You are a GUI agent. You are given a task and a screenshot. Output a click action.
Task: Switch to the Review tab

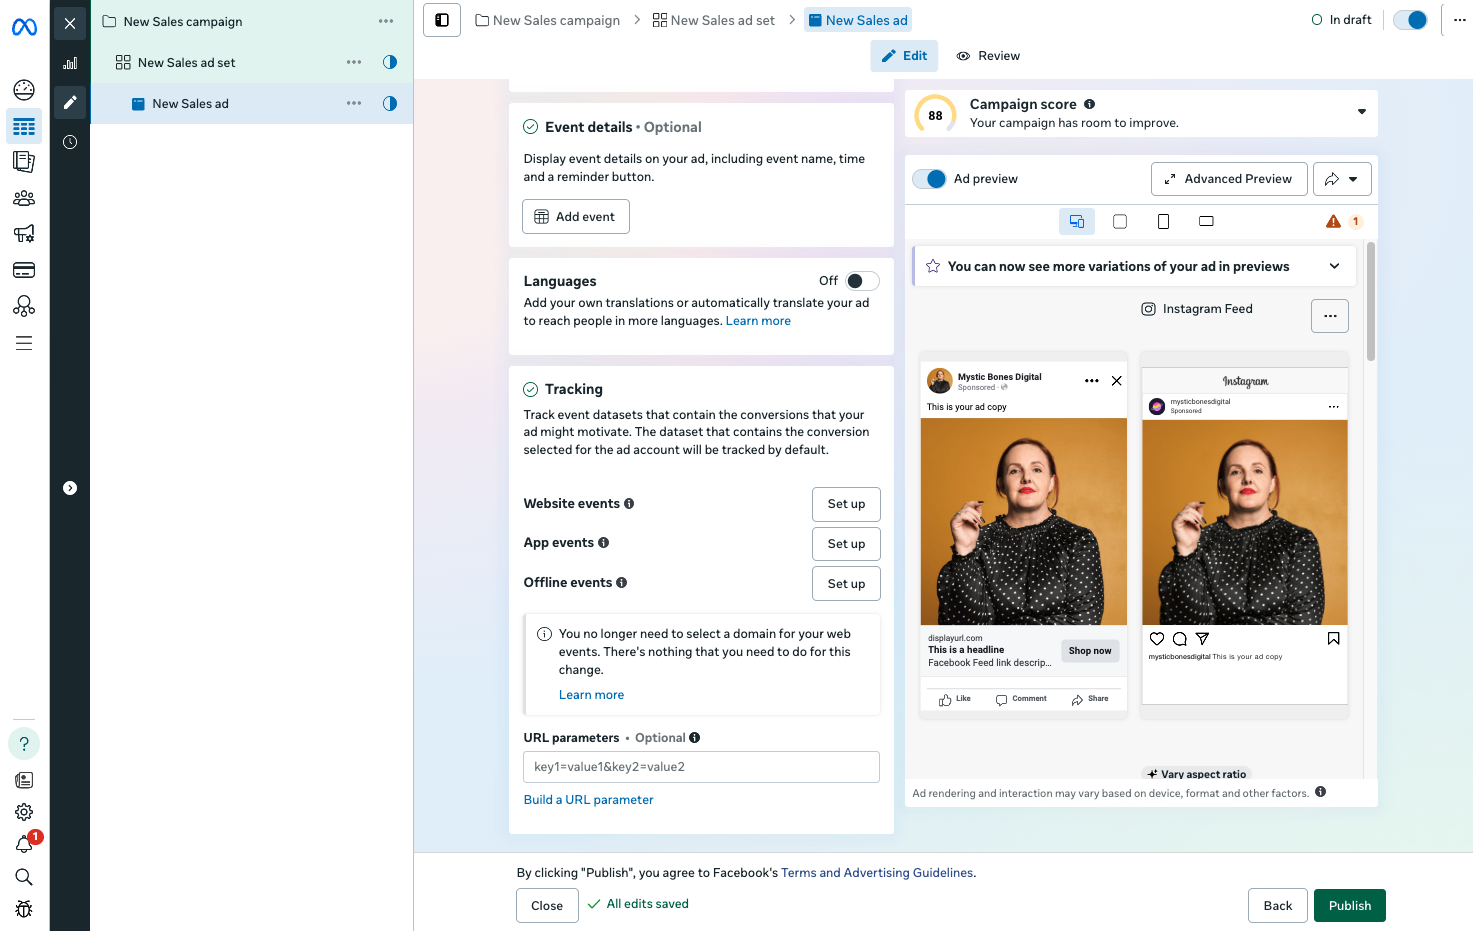point(988,55)
